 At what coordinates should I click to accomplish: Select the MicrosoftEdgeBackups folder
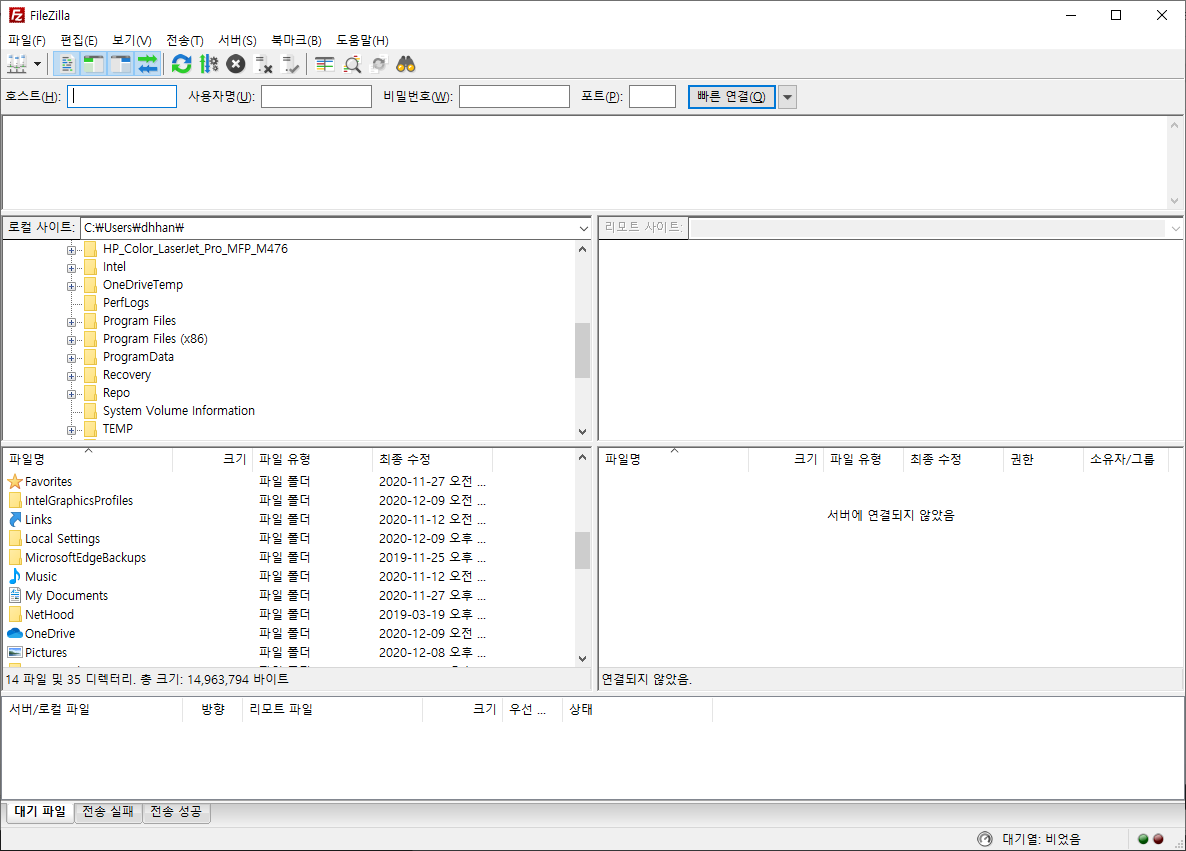pyautogui.click(x=85, y=557)
